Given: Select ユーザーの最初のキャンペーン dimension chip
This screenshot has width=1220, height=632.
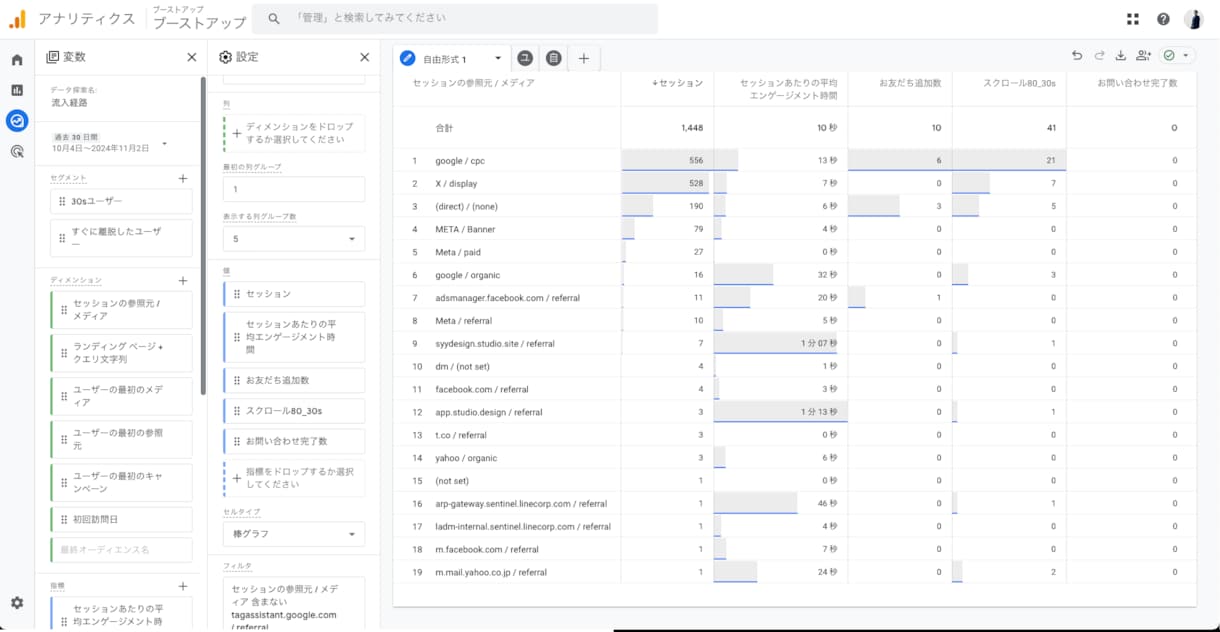Looking at the screenshot, I should point(121,482).
